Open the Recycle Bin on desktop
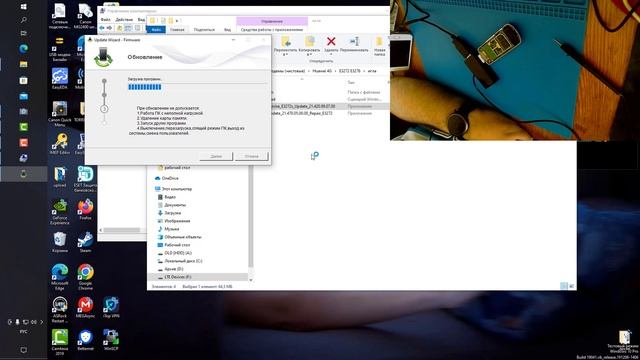Viewport: 640px width, 360px height. [60, 242]
